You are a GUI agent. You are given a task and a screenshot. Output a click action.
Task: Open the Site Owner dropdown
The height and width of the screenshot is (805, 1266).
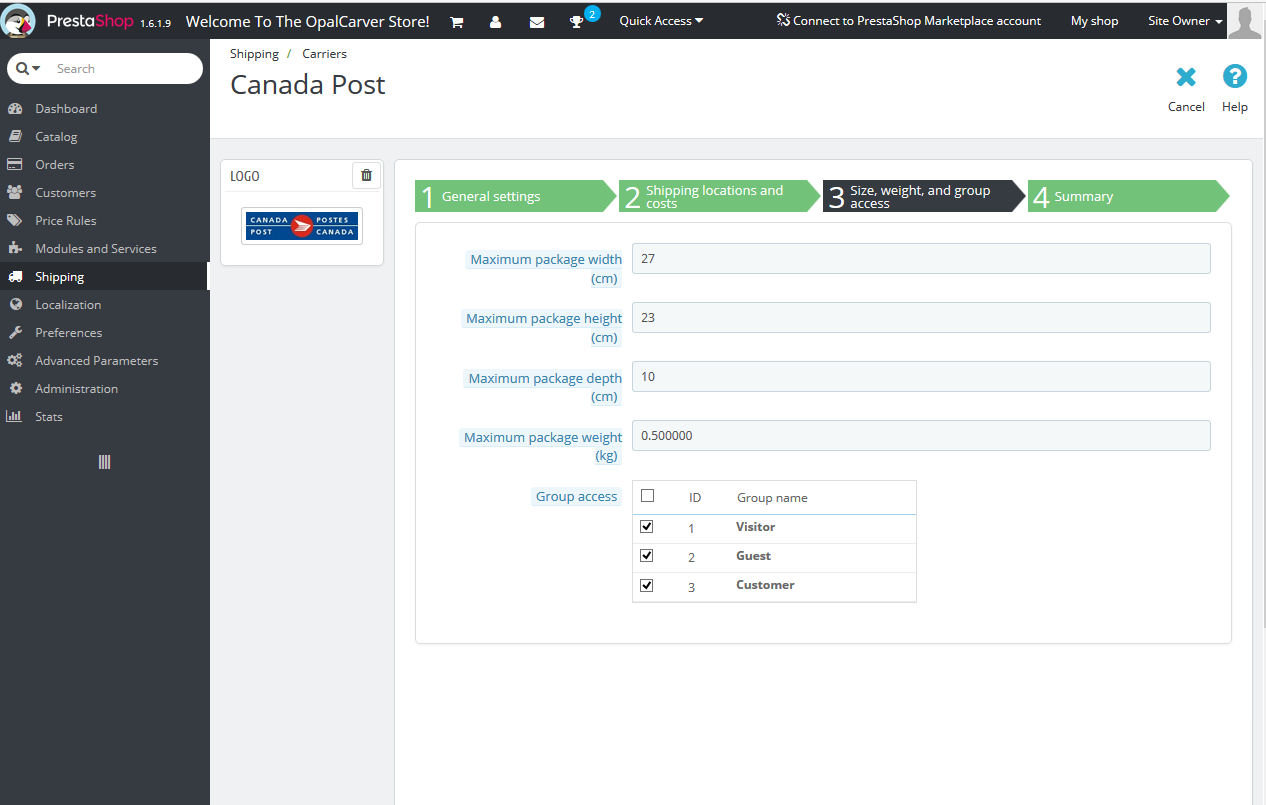1185,20
